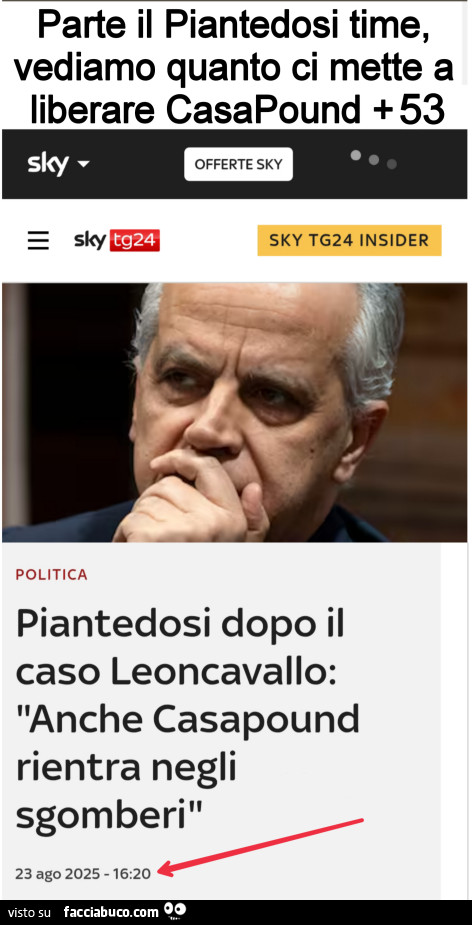472x925 pixels.
Task: Select the POLITICA category label
Action: click(x=52, y=575)
